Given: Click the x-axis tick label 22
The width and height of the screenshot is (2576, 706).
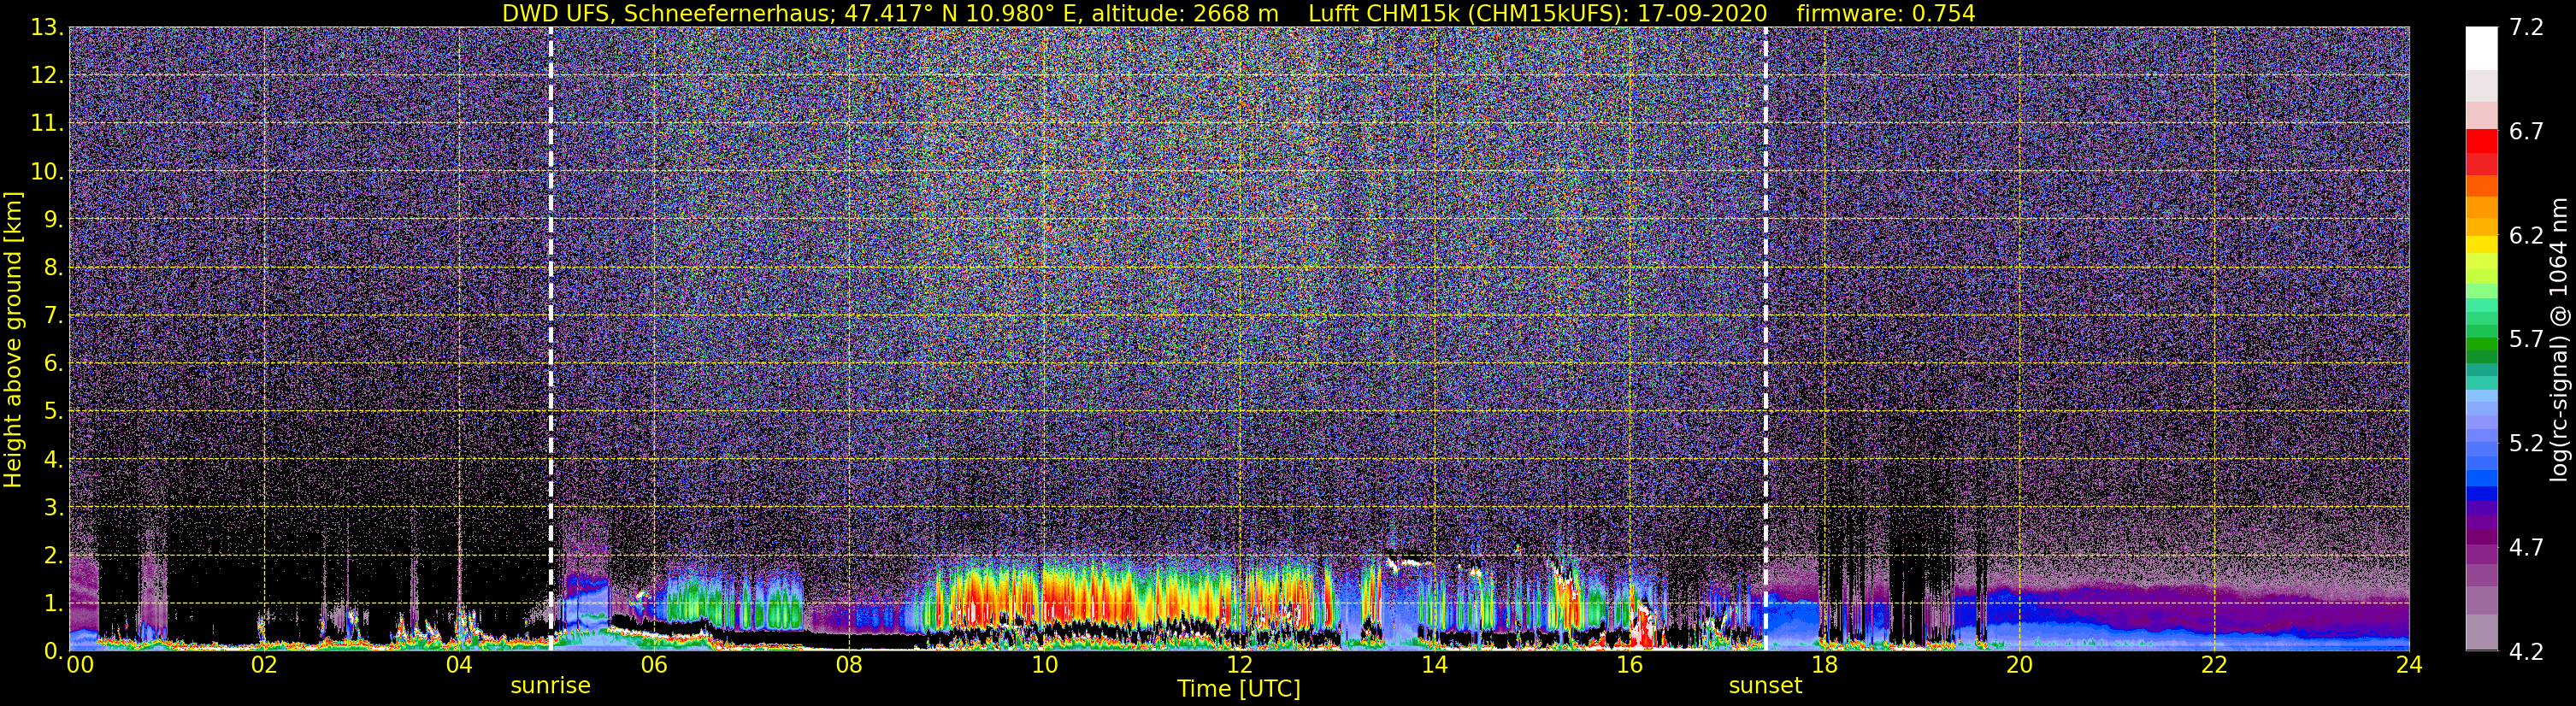Looking at the screenshot, I should tap(2214, 665).
